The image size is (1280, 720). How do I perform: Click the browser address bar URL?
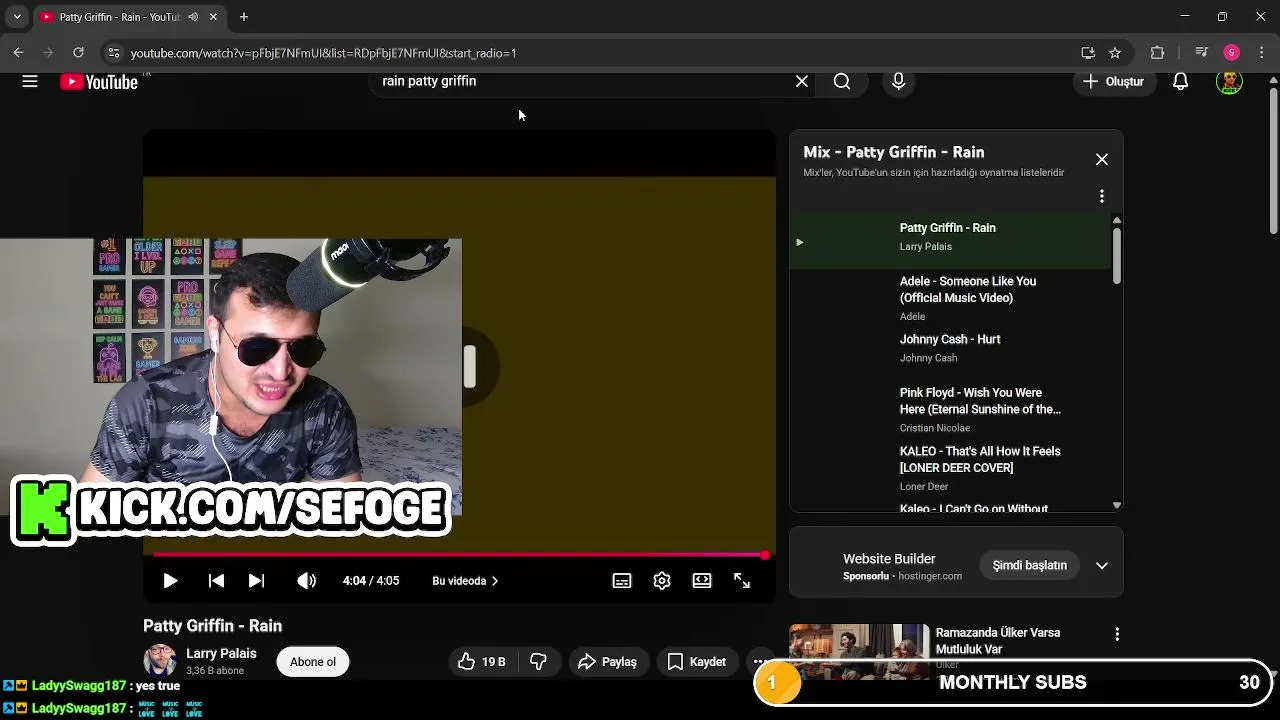[323, 53]
